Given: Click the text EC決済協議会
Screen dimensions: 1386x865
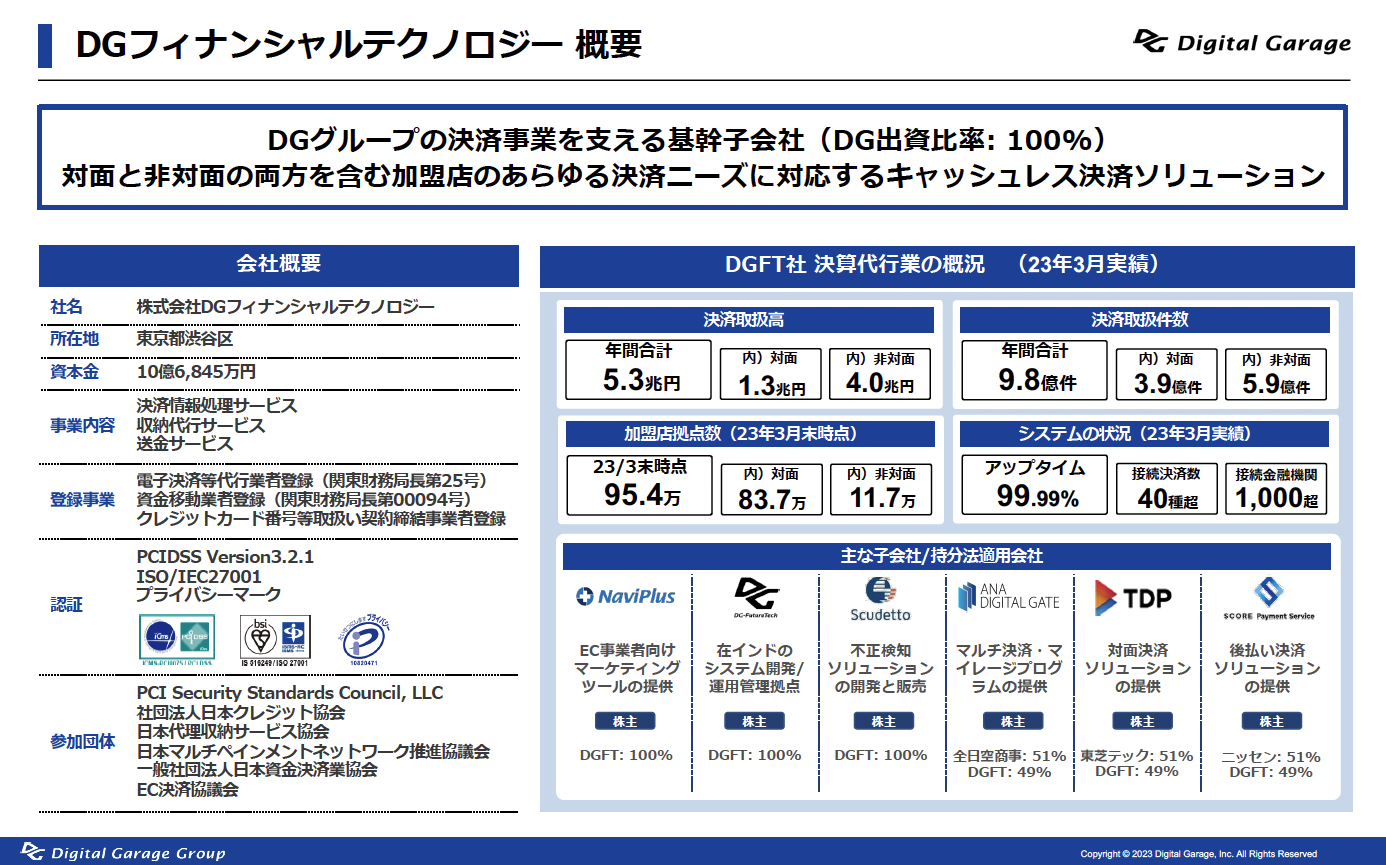Looking at the screenshot, I should (188, 789).
